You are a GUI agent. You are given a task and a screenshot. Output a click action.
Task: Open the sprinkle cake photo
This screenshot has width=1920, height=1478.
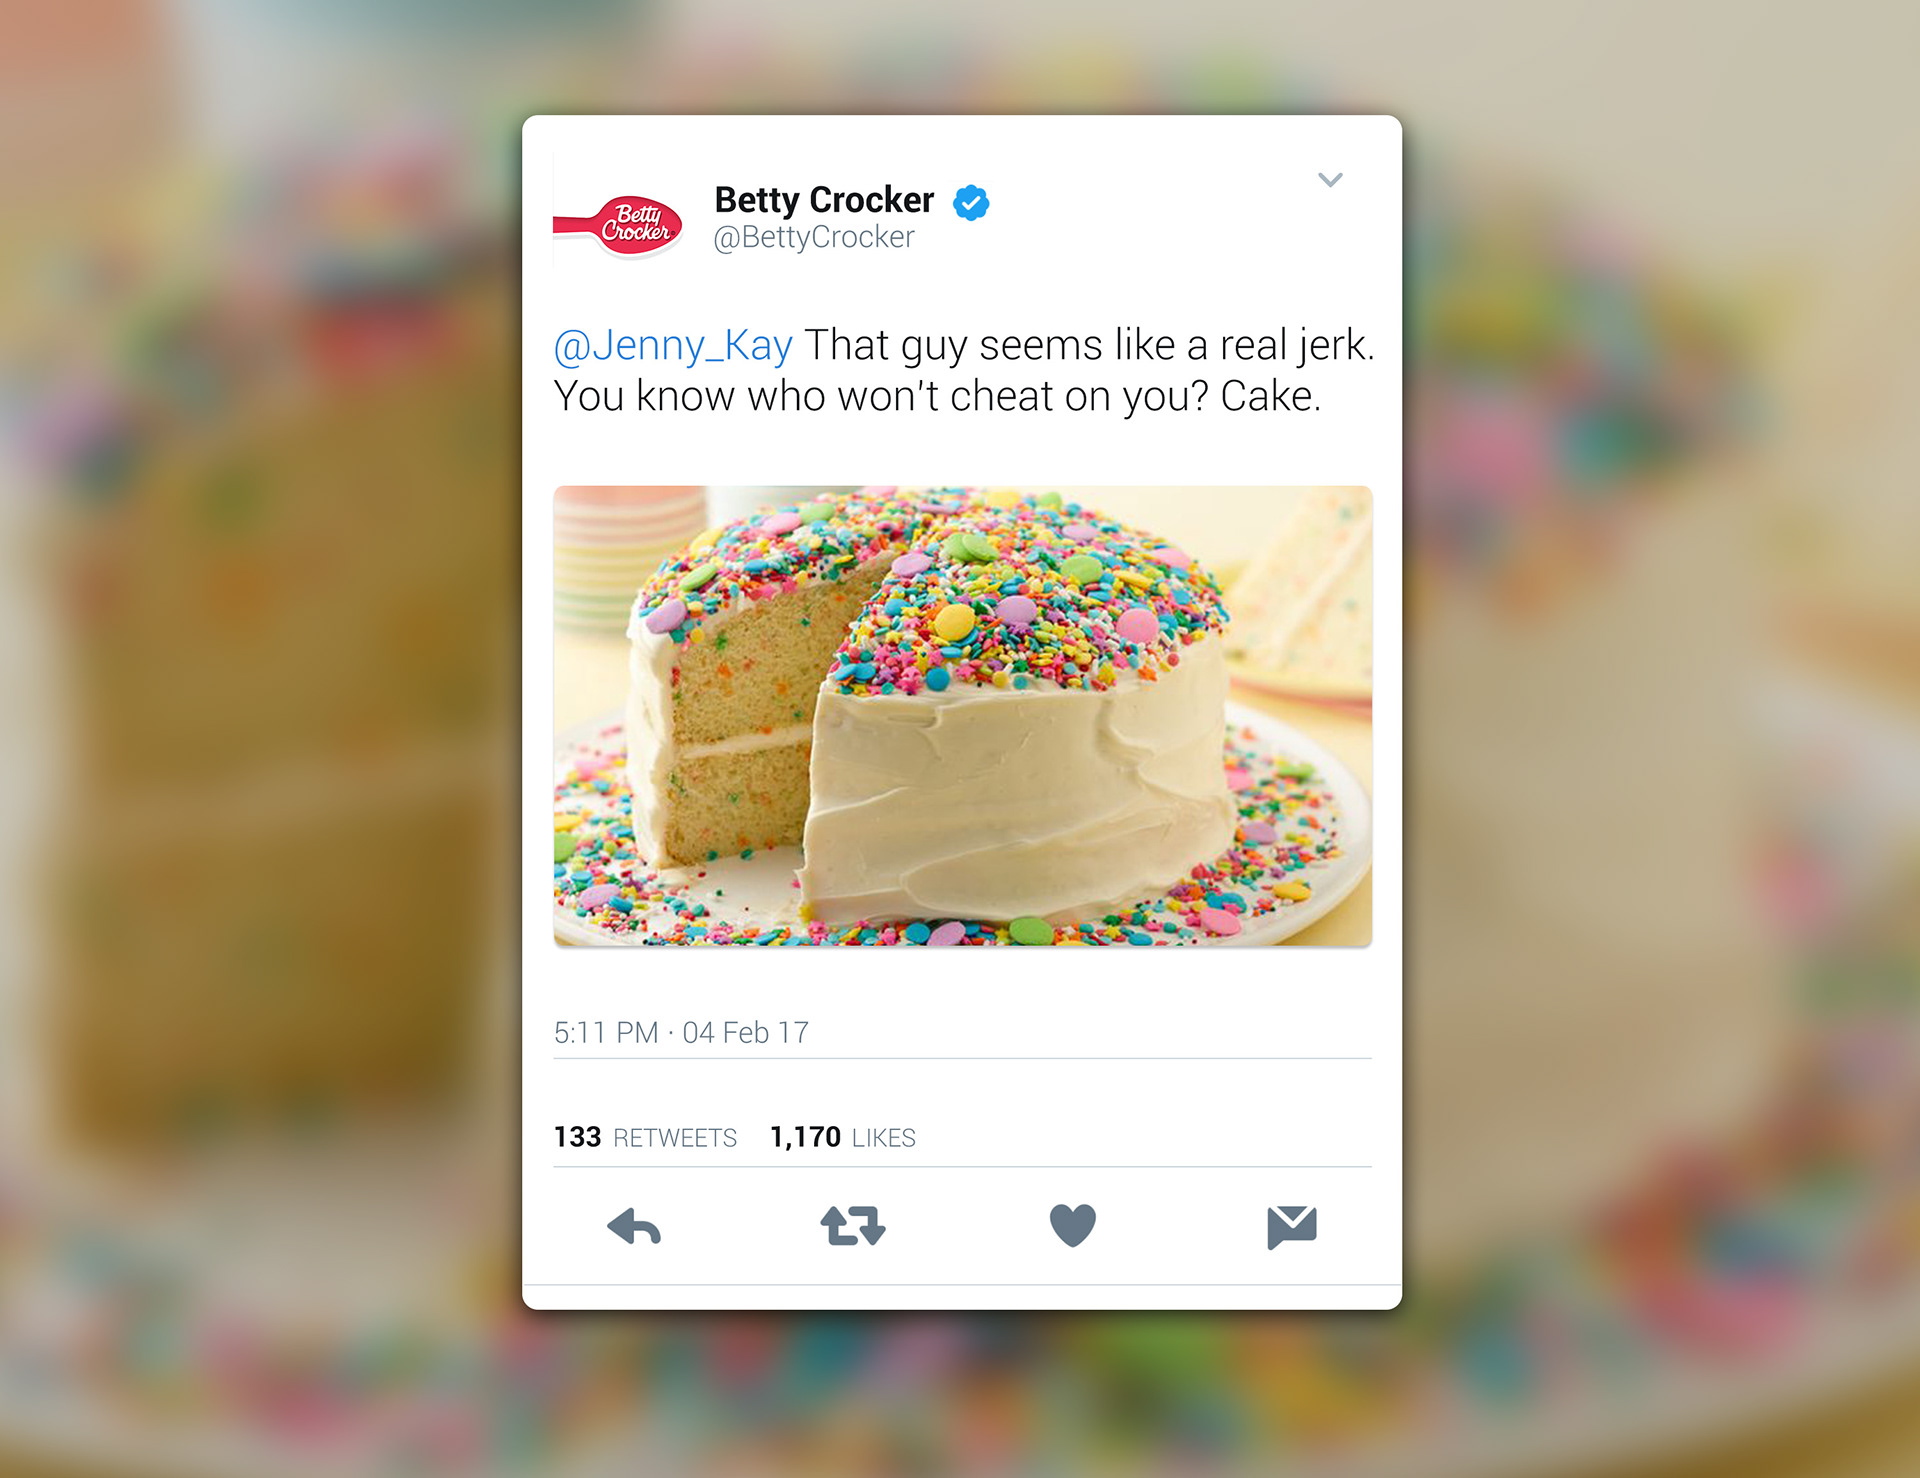tap(963, 716)
